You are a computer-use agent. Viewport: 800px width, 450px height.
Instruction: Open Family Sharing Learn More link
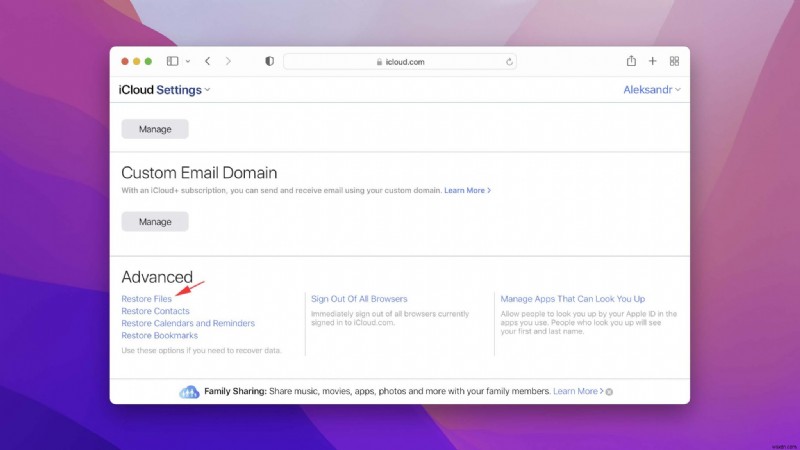tap(578, 391)
